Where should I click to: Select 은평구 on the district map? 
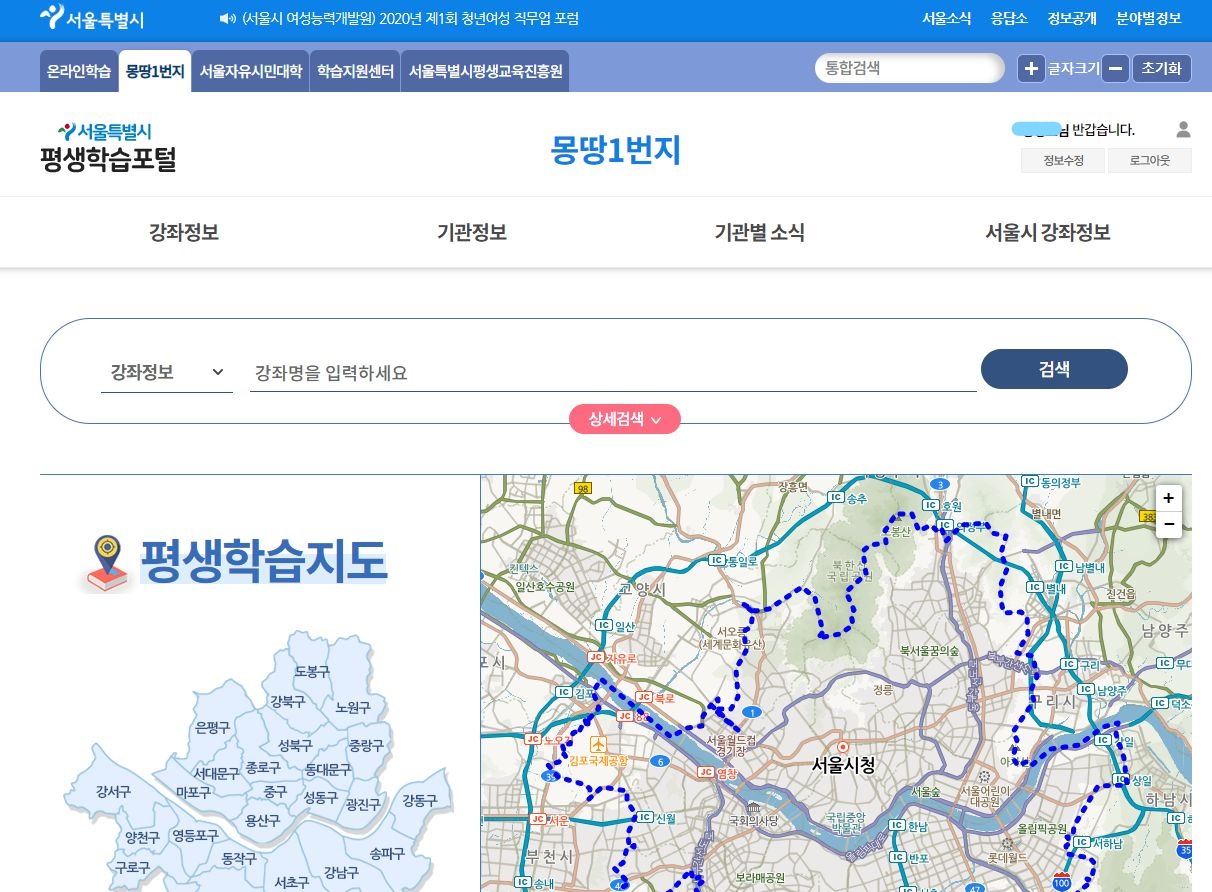coord(213,727)
